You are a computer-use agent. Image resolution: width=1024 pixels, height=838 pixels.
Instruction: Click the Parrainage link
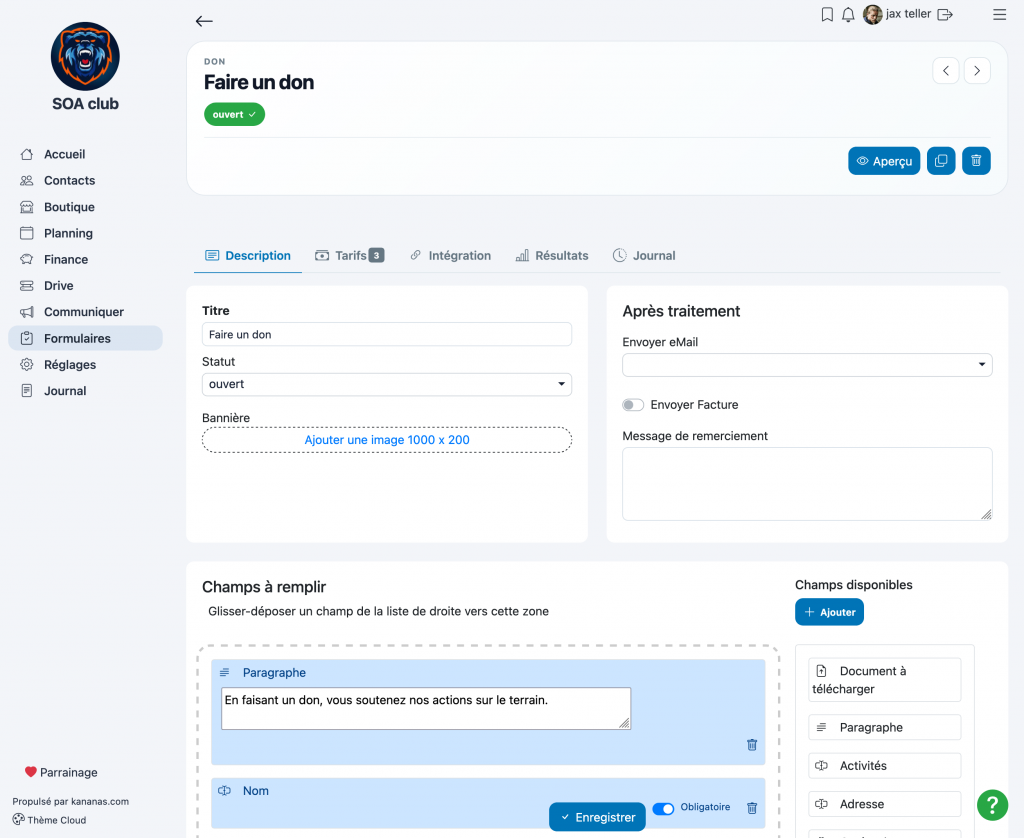tap(61, 772)
